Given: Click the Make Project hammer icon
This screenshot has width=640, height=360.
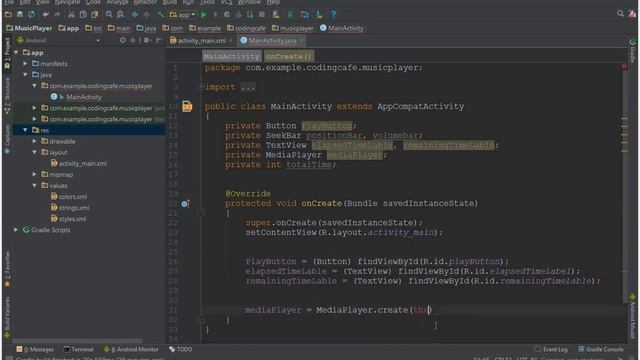Looking at the screenshot, I should 160,15.
